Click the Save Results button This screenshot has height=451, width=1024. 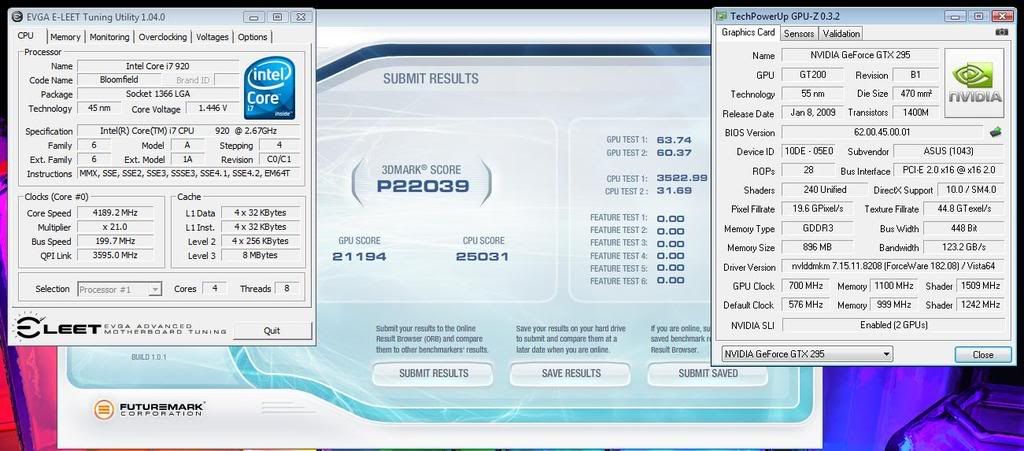coord(570,373)
